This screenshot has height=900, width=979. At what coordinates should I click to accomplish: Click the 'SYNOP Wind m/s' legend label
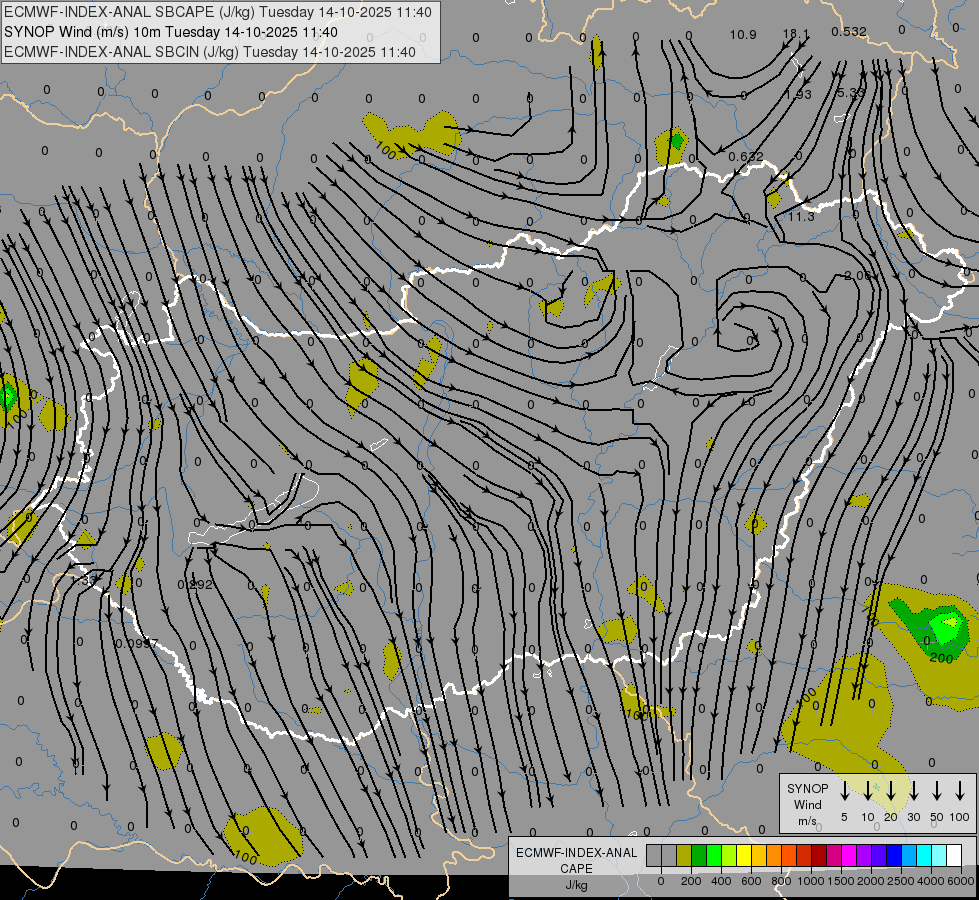(807, 804)
